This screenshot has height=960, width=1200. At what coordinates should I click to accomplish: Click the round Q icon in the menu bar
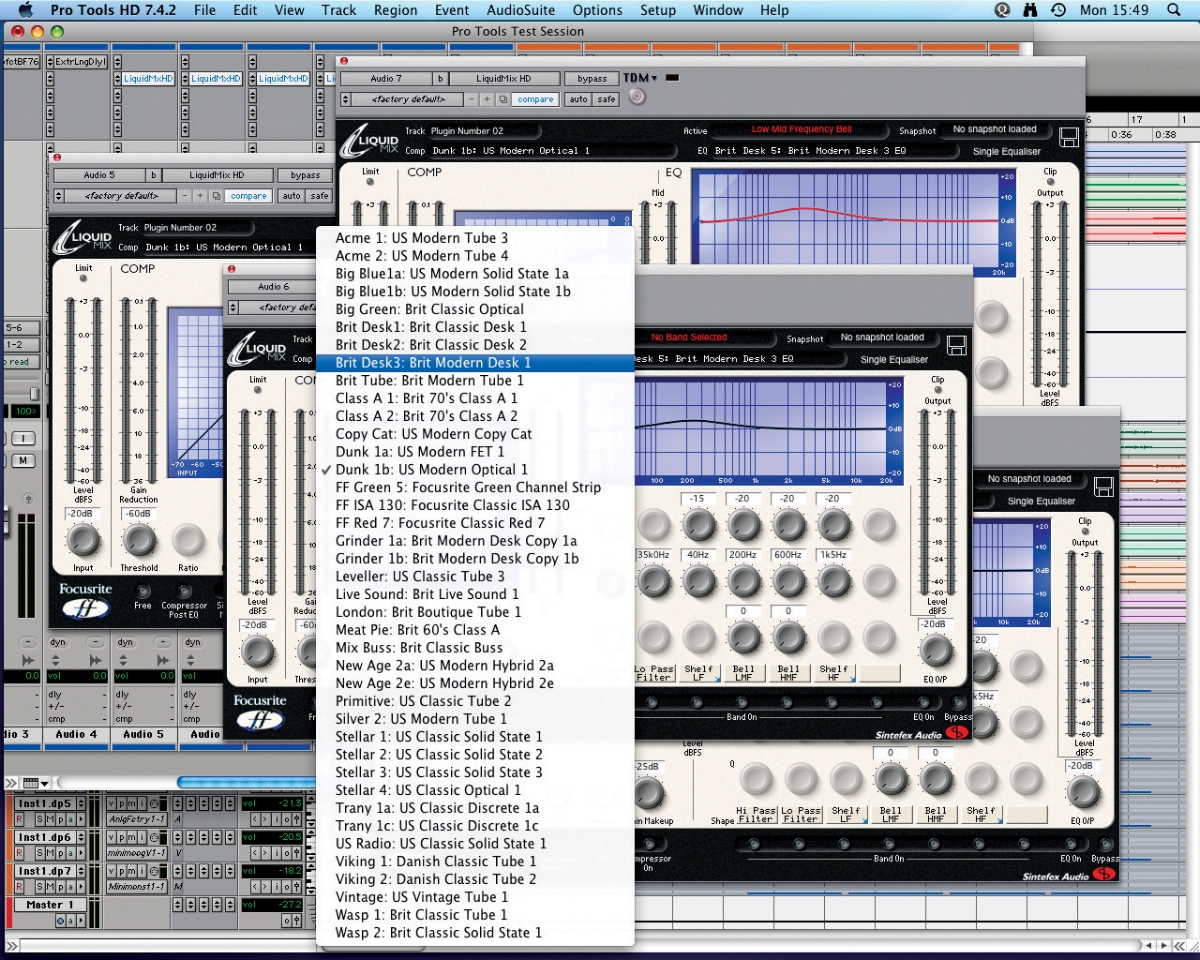tap(1003, 10)
